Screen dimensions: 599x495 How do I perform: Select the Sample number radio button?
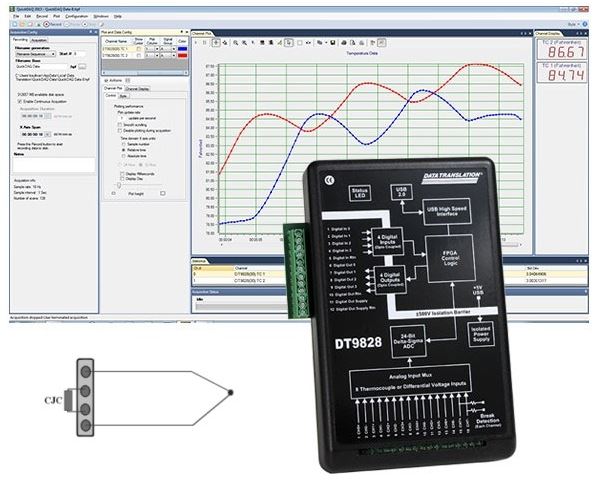pos(123,144)
